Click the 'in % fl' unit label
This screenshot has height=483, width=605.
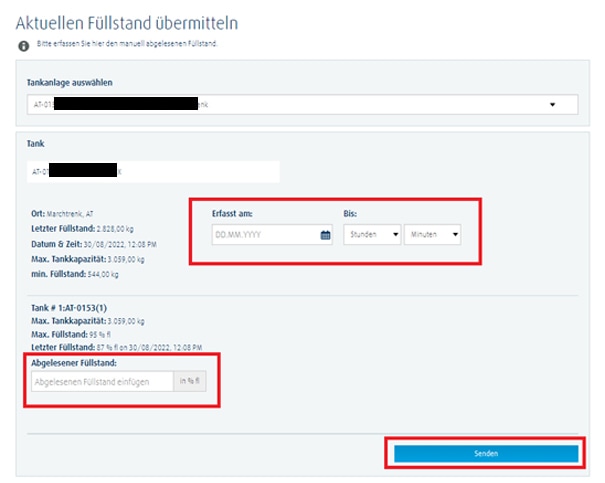point(189,381)
